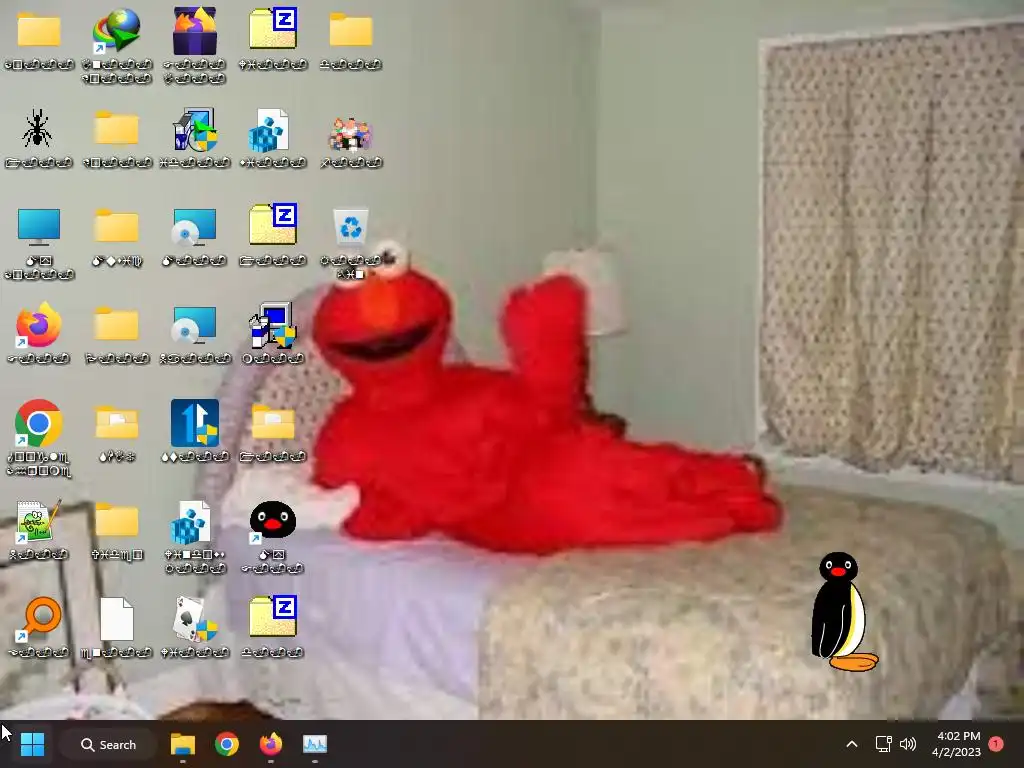1024x768 pixels.
Task: Expand the hidden system tray icons chevron
Action: (852, 744)
